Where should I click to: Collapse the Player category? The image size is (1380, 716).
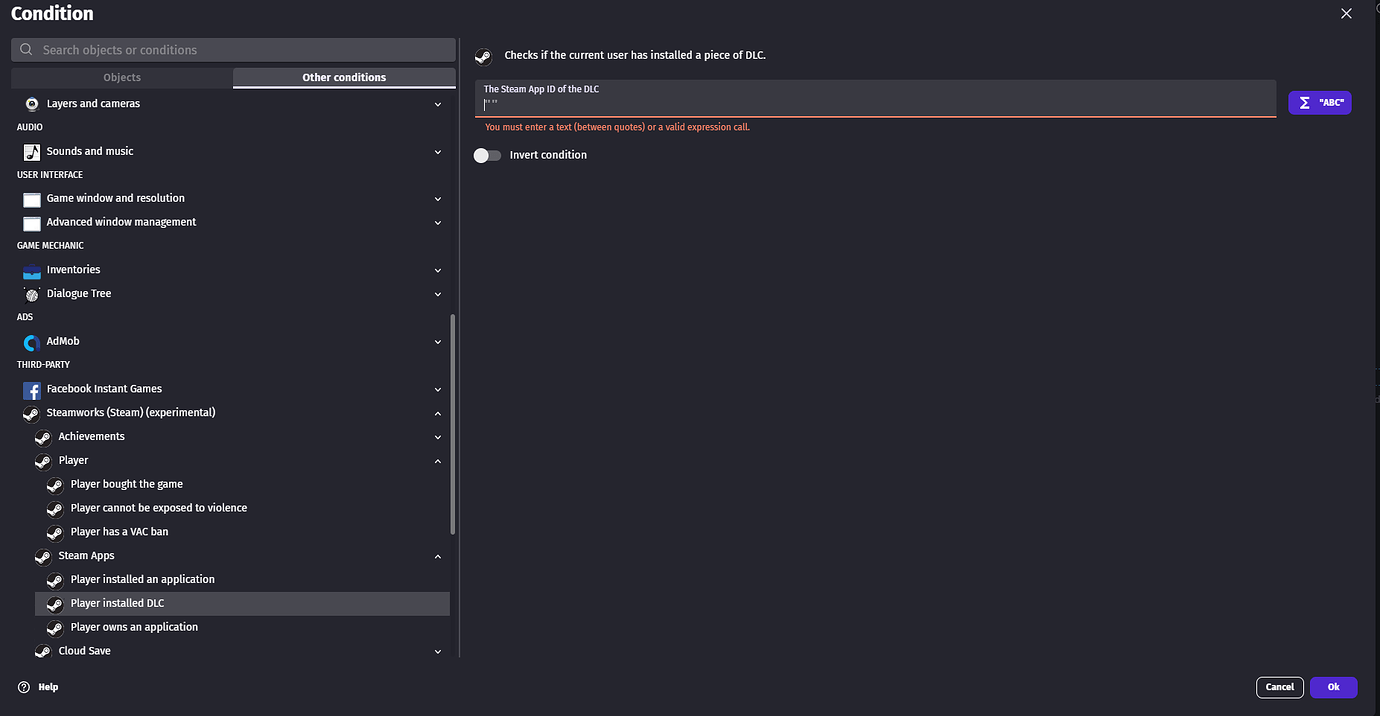437,461
